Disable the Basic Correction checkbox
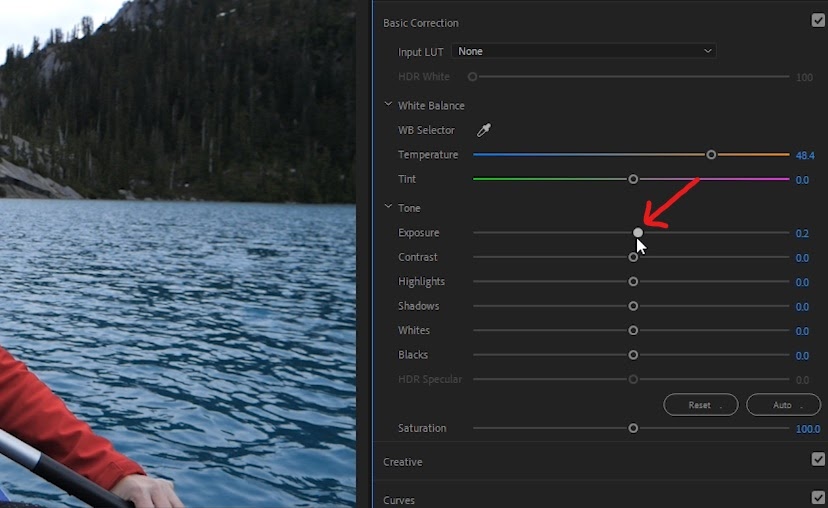Screen dimensions: 828x508 click(818, 20)
